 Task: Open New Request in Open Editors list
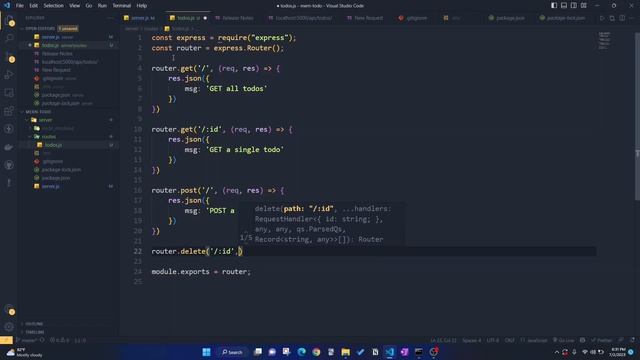coord(56,70)
